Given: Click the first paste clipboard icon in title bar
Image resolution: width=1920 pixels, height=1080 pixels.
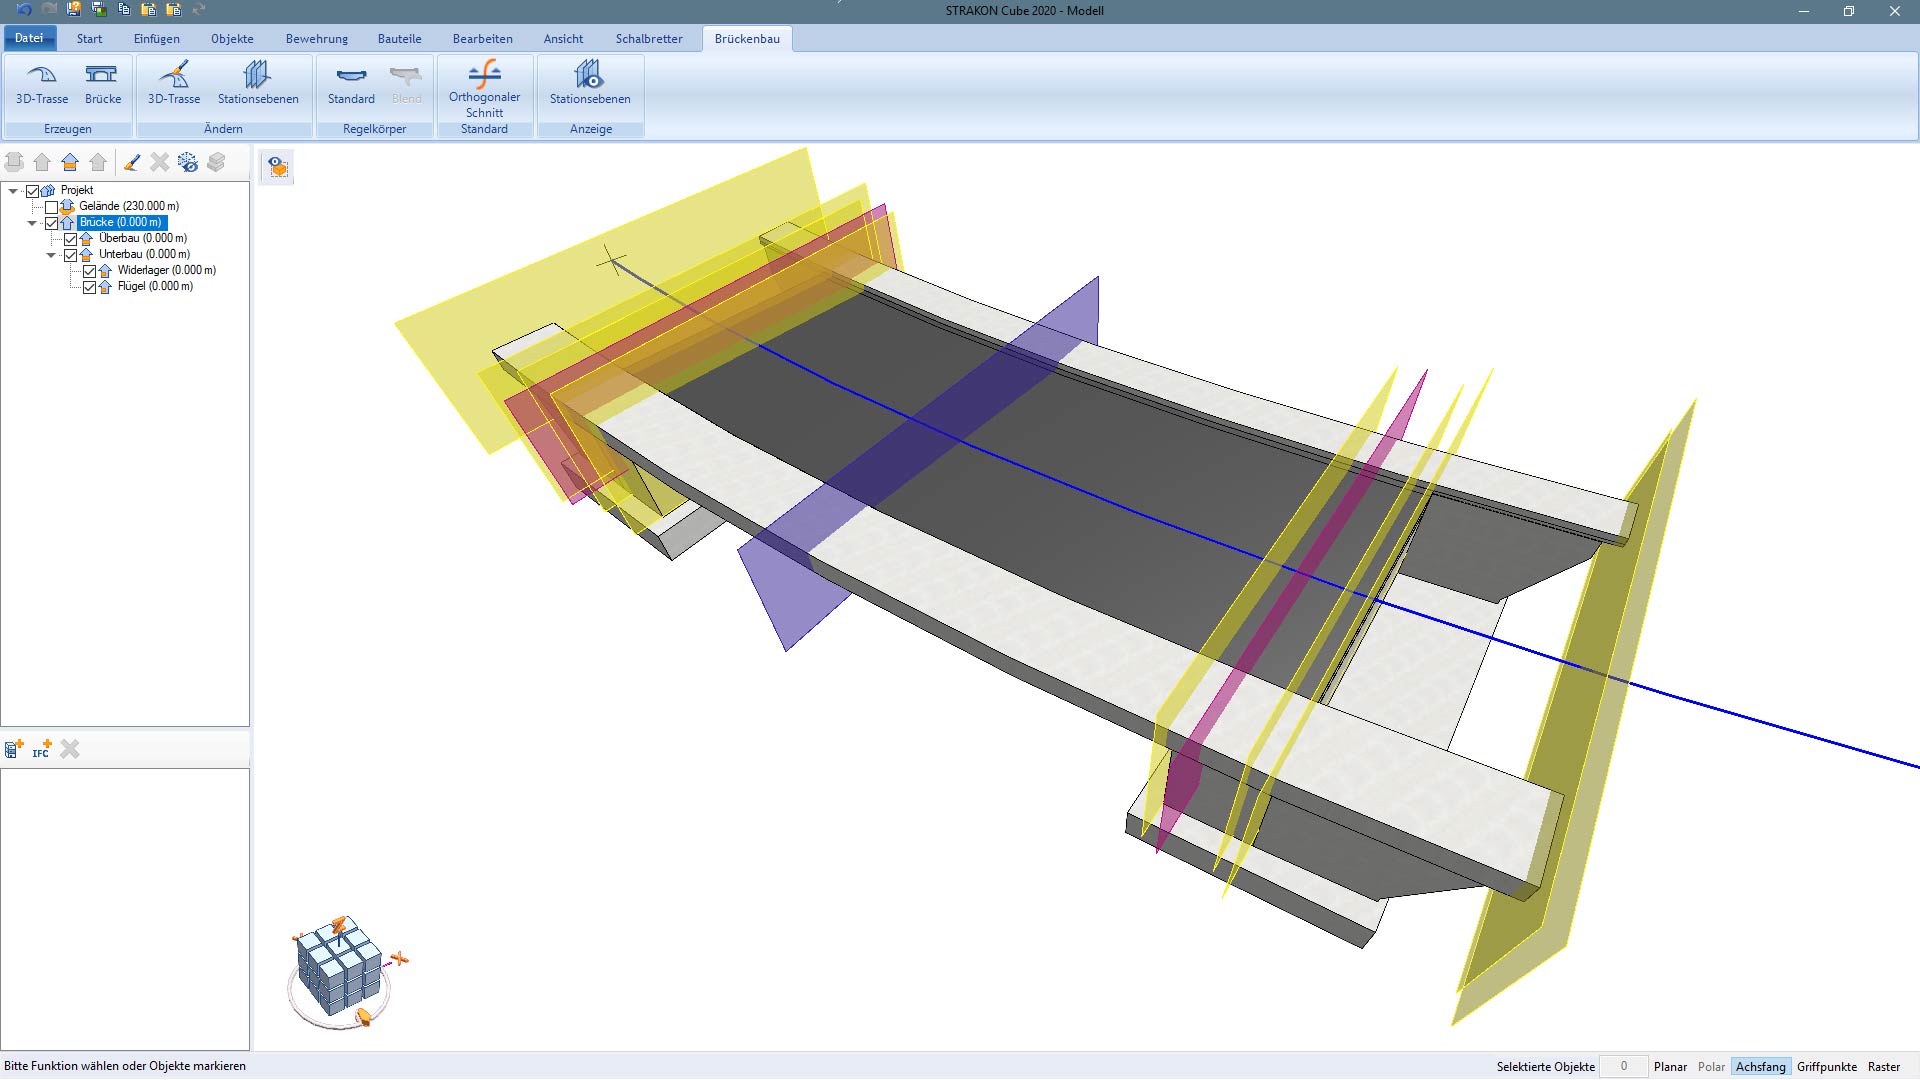Looking at the screenshot, I should pyautogui.click(x=149, y=10).
